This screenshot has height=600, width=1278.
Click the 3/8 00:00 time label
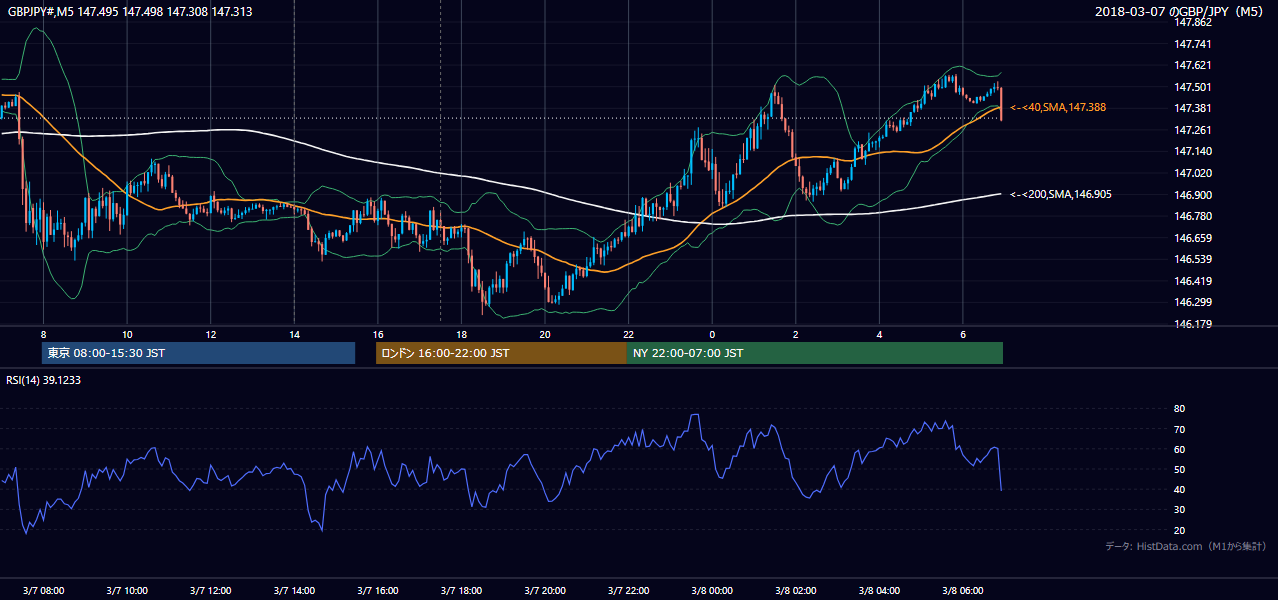pos(712,591)
